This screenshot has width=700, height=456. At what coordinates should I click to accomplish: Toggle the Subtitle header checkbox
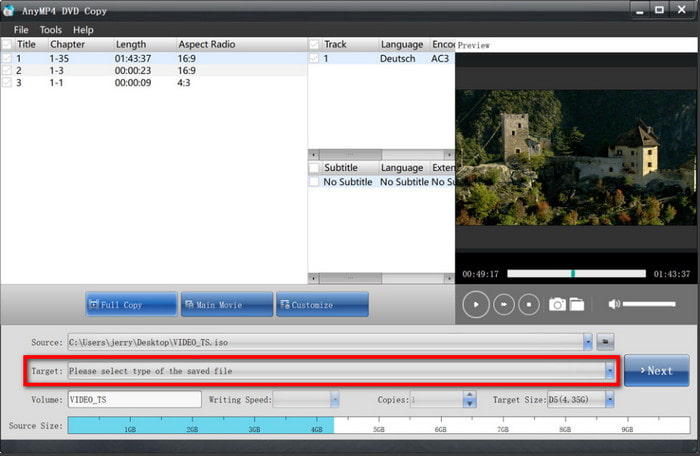click(314, 167)
